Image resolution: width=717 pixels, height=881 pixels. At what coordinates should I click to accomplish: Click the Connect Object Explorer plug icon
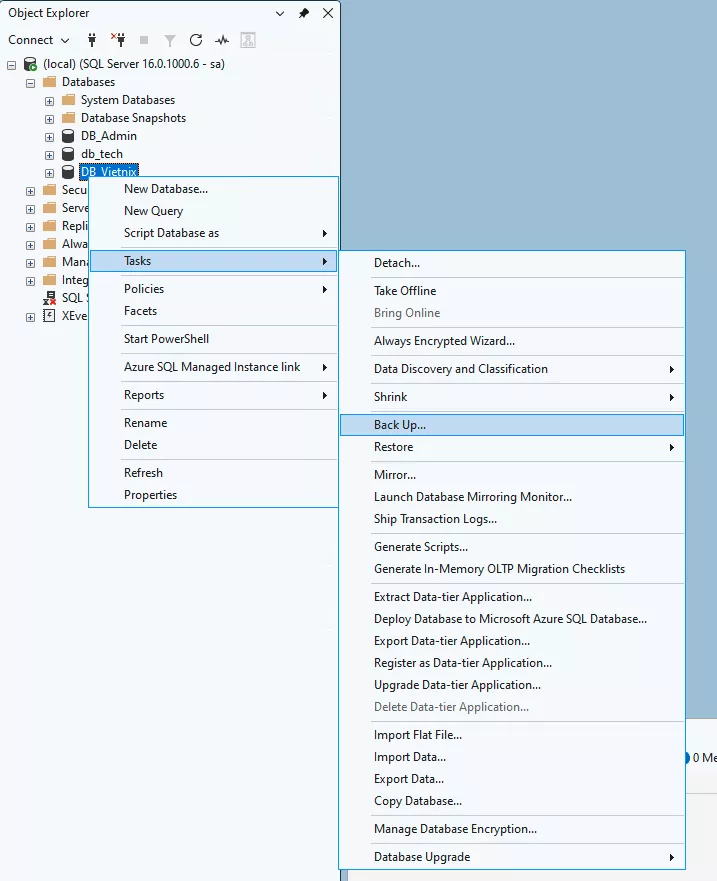click(x=92, y=40)
